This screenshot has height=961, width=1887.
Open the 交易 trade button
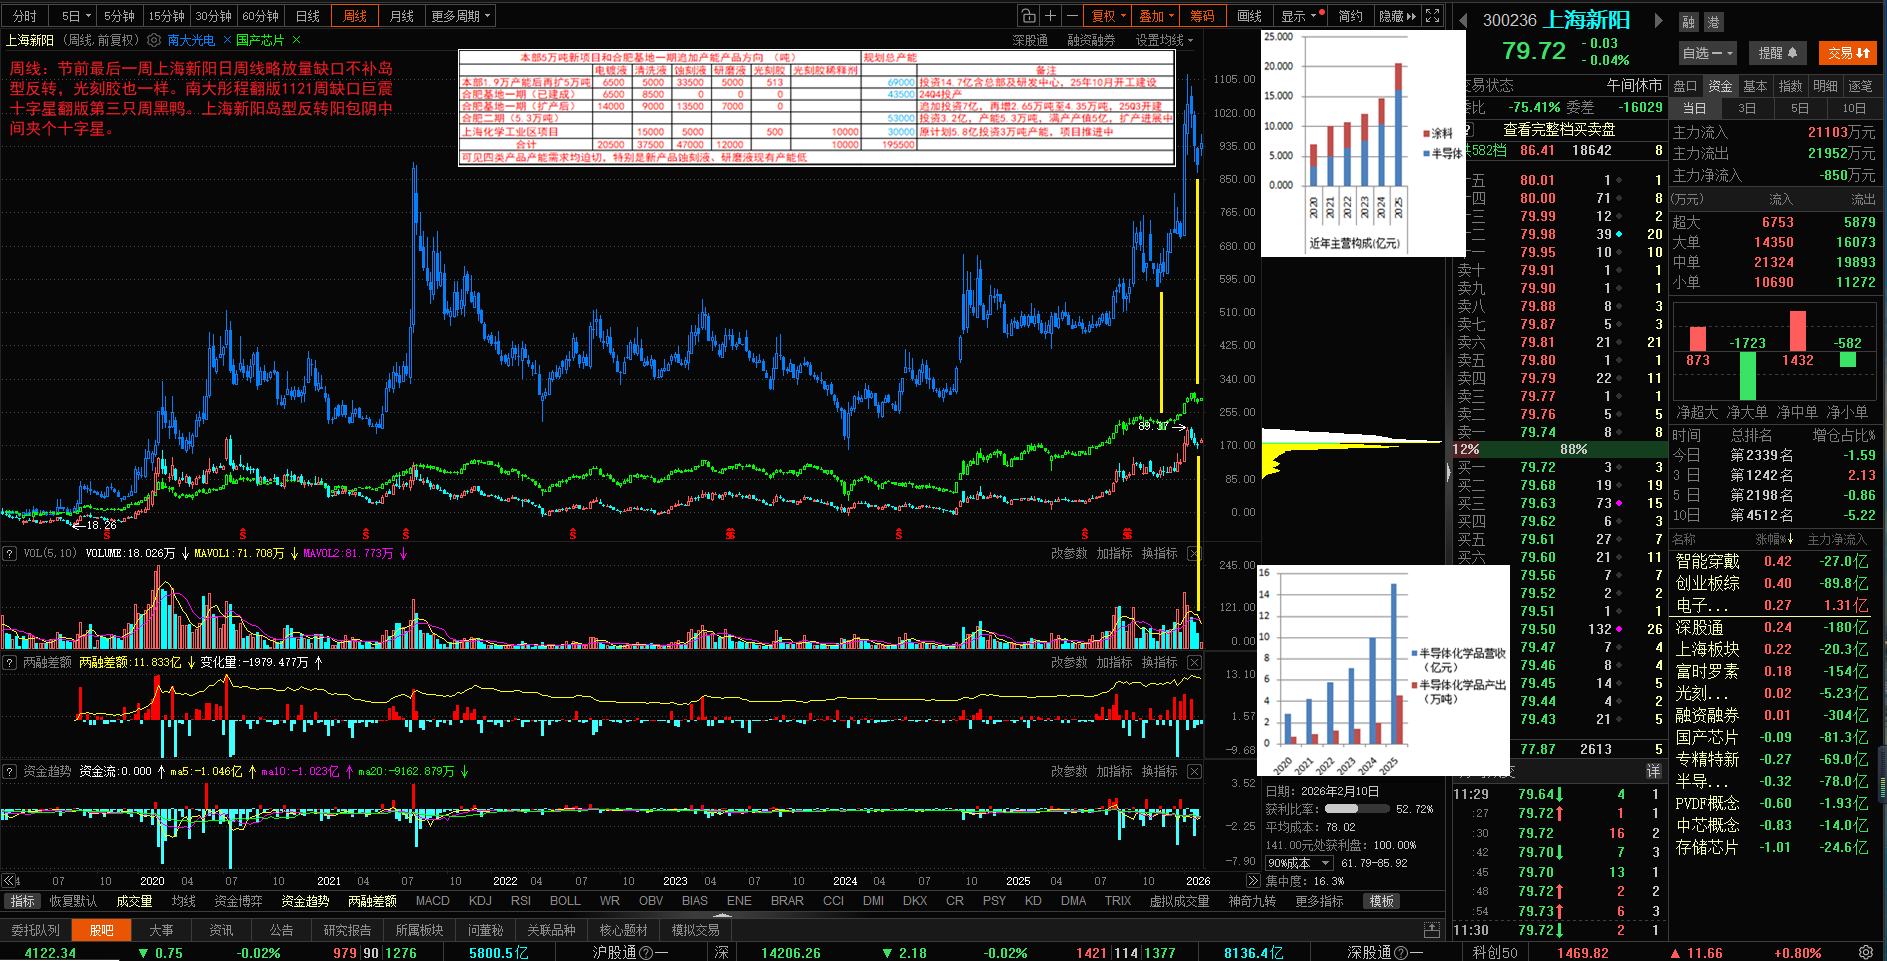click(1848, 53)
